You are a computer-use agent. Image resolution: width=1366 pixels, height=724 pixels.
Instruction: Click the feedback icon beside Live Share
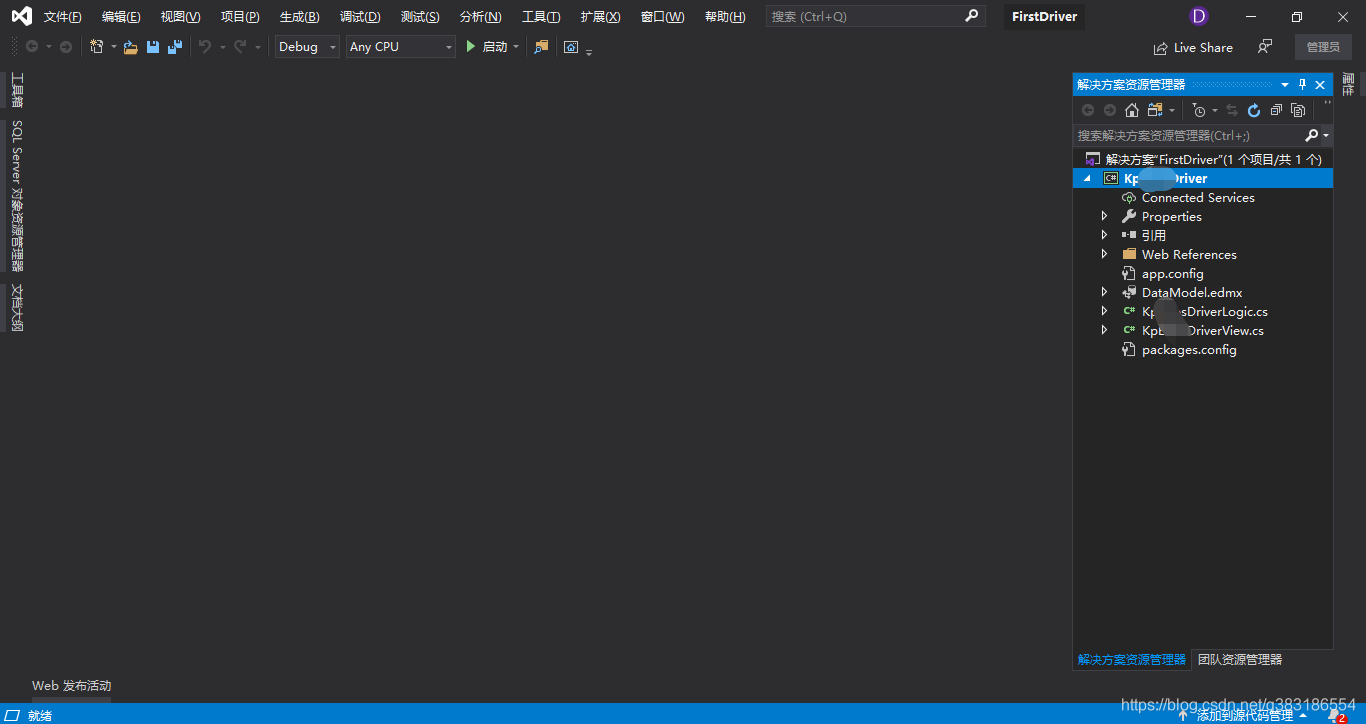tap(1265, 47)
